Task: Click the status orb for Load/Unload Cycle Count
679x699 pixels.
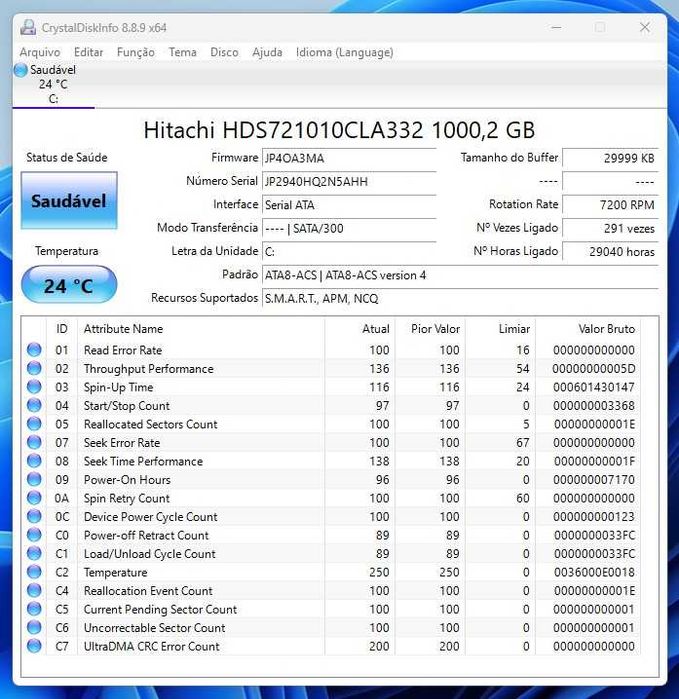Action: coord(34,553)
